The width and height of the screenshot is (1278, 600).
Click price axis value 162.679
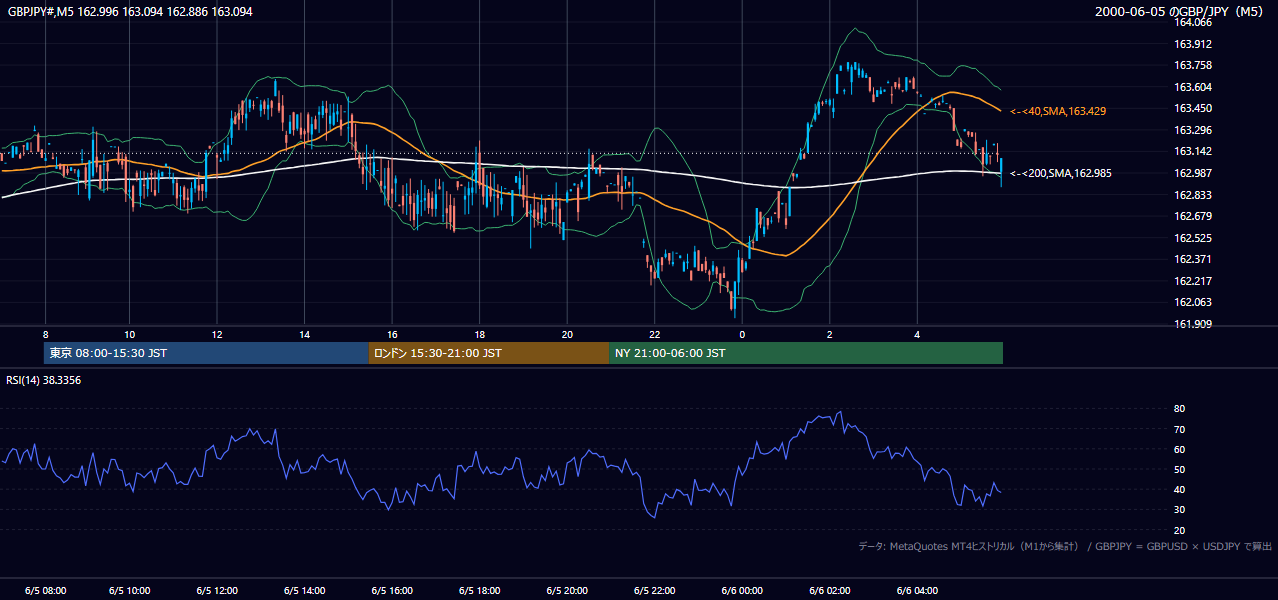[1192, 216]
